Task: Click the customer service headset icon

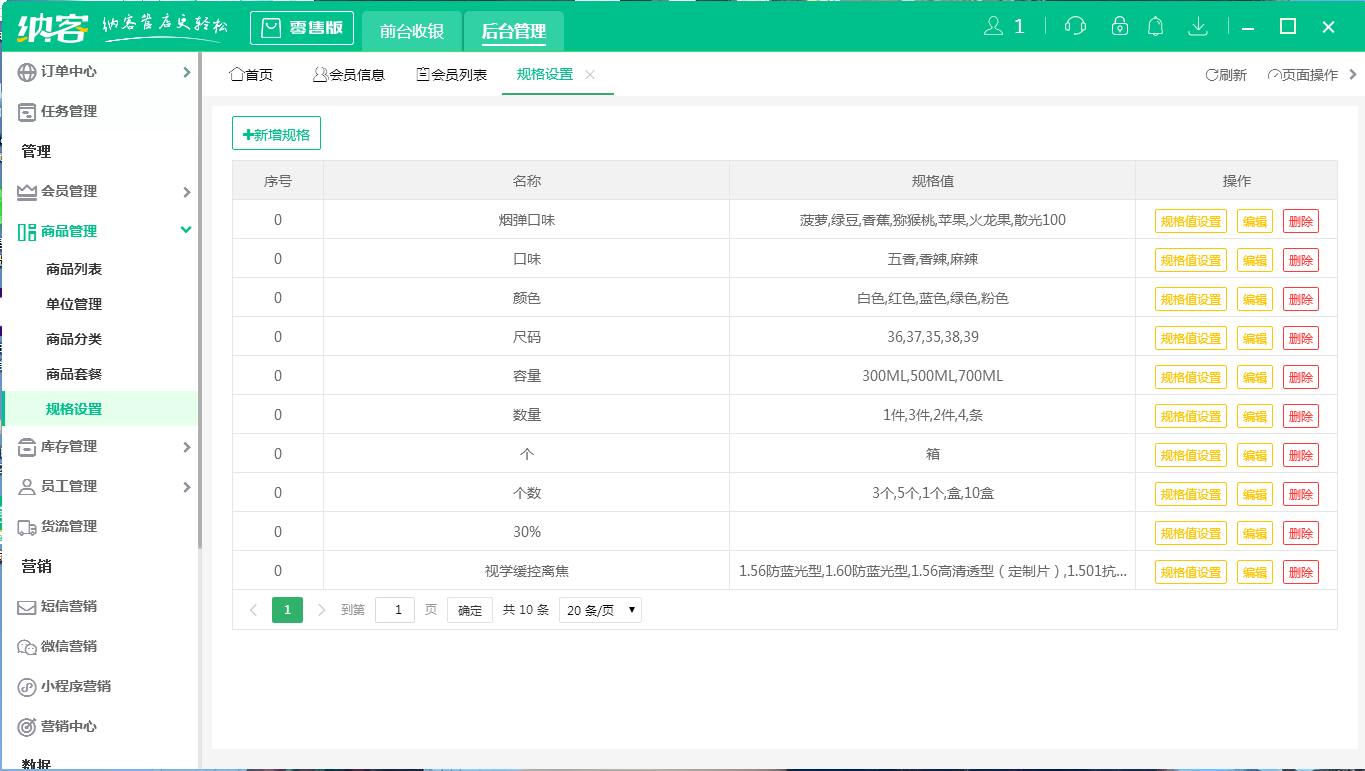Action: 1075,25
